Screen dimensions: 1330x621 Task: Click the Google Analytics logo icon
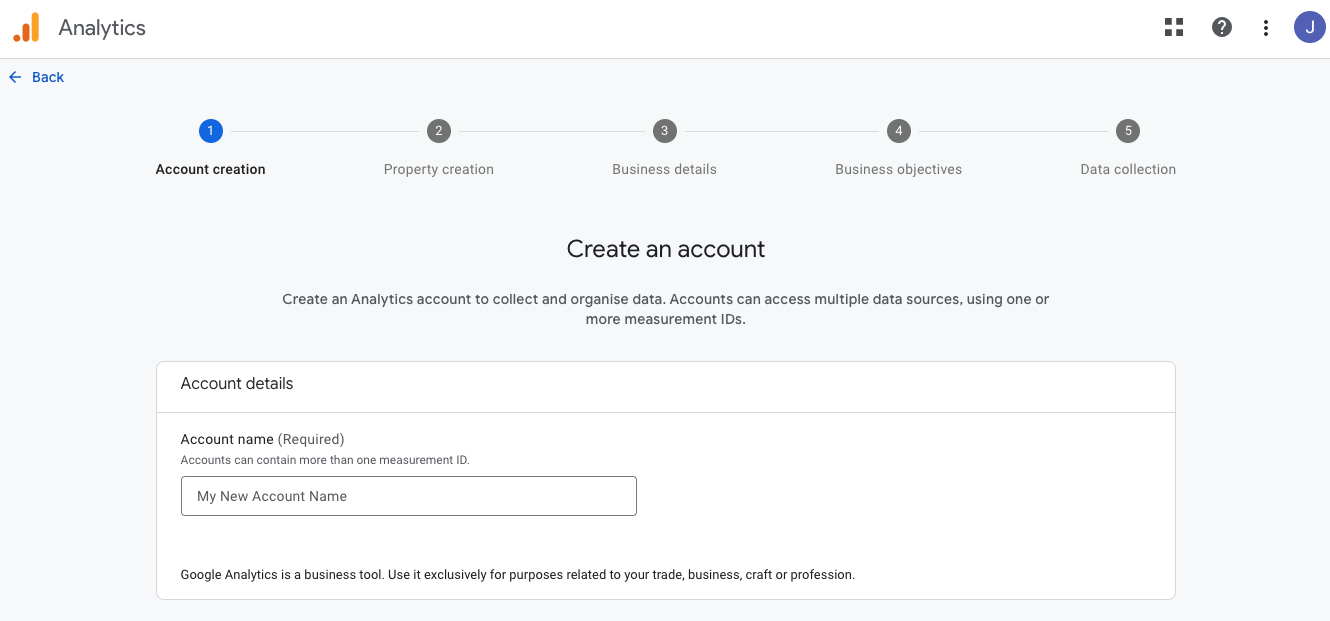click(x=27, y=28)
